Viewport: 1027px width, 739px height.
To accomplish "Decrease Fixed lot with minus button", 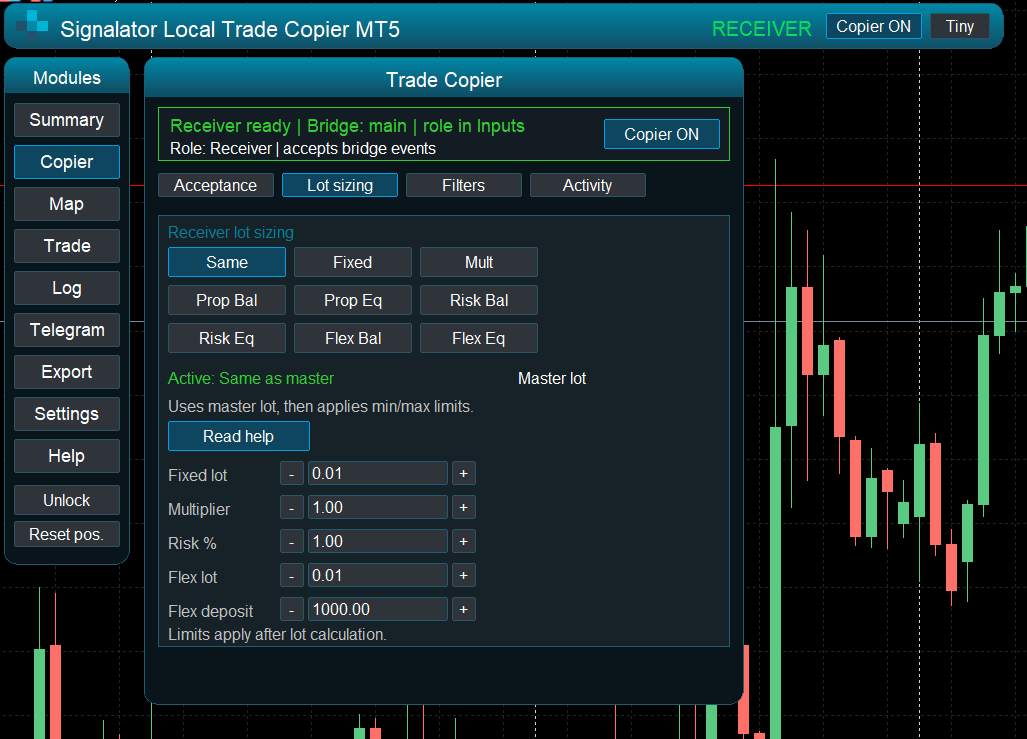I will coord(291,473).
